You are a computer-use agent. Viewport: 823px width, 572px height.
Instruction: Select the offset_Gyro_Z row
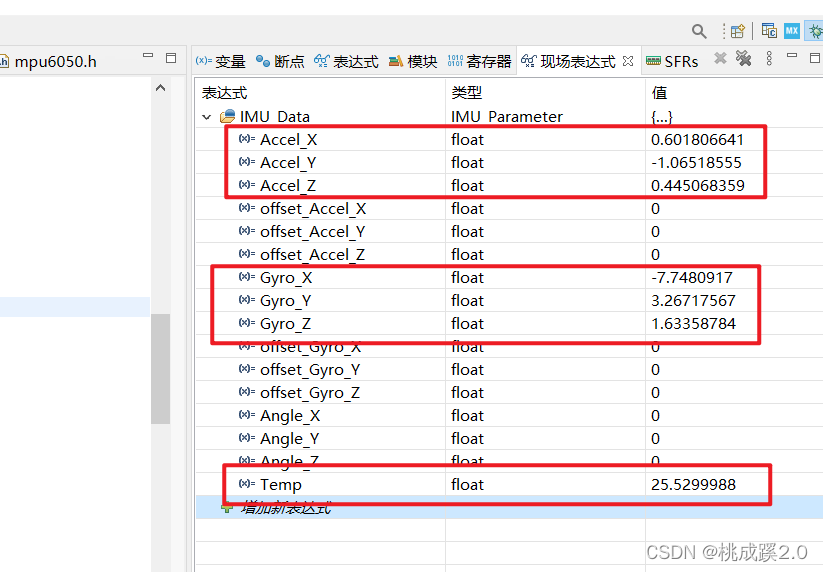509,393
